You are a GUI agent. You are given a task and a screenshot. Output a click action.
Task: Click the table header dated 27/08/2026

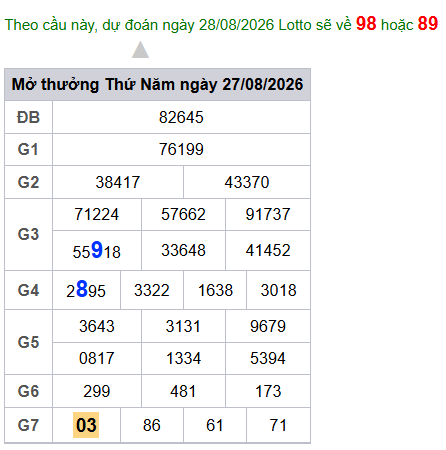point(157,84)
